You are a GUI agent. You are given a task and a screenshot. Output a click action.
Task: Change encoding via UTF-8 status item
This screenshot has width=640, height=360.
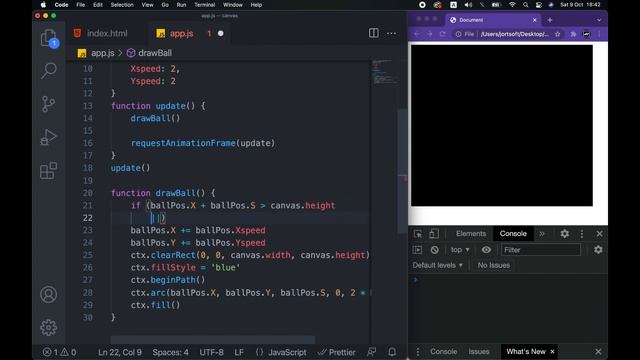pyautogui.click(x=211, y=352)
